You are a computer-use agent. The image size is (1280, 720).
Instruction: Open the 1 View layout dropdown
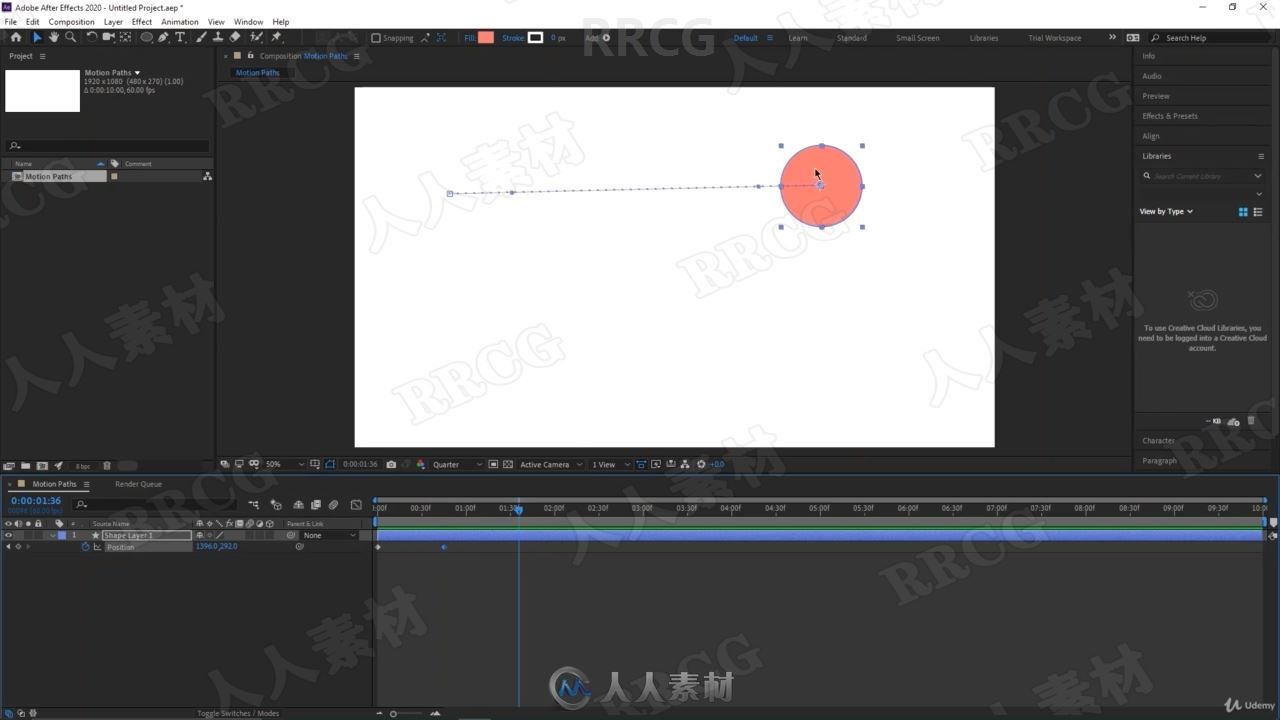coord(610,464)
